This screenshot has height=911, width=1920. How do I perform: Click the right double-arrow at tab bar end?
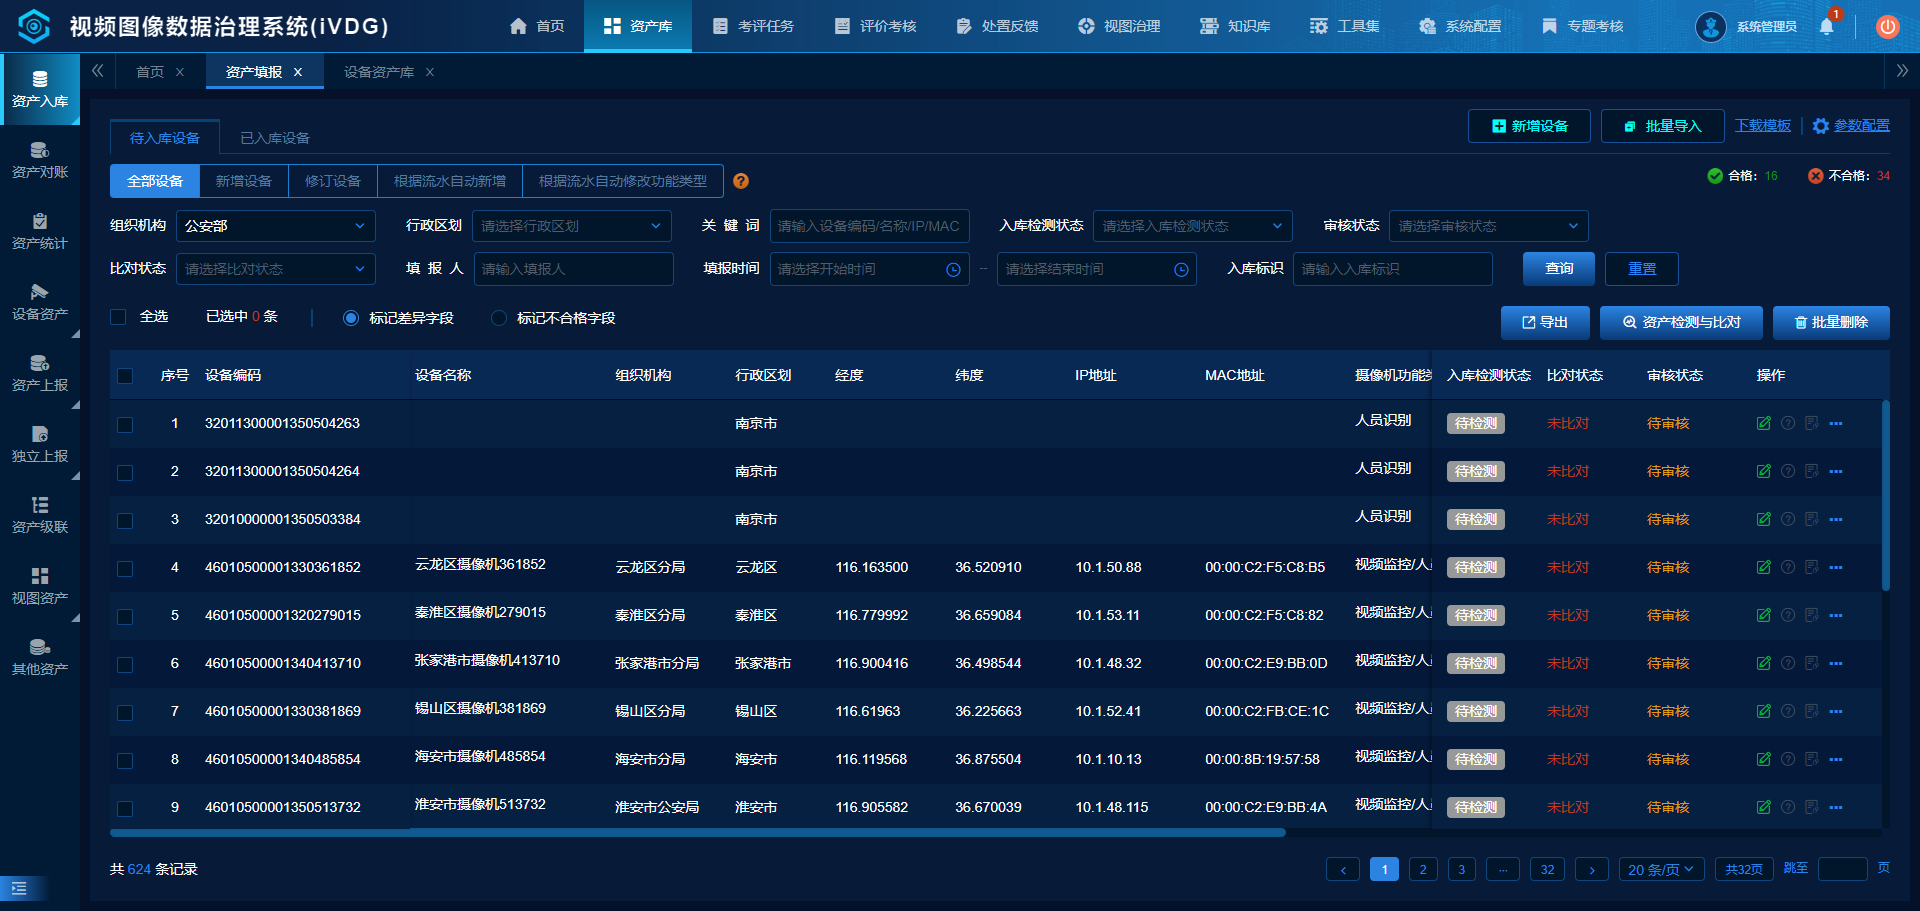1902,71
